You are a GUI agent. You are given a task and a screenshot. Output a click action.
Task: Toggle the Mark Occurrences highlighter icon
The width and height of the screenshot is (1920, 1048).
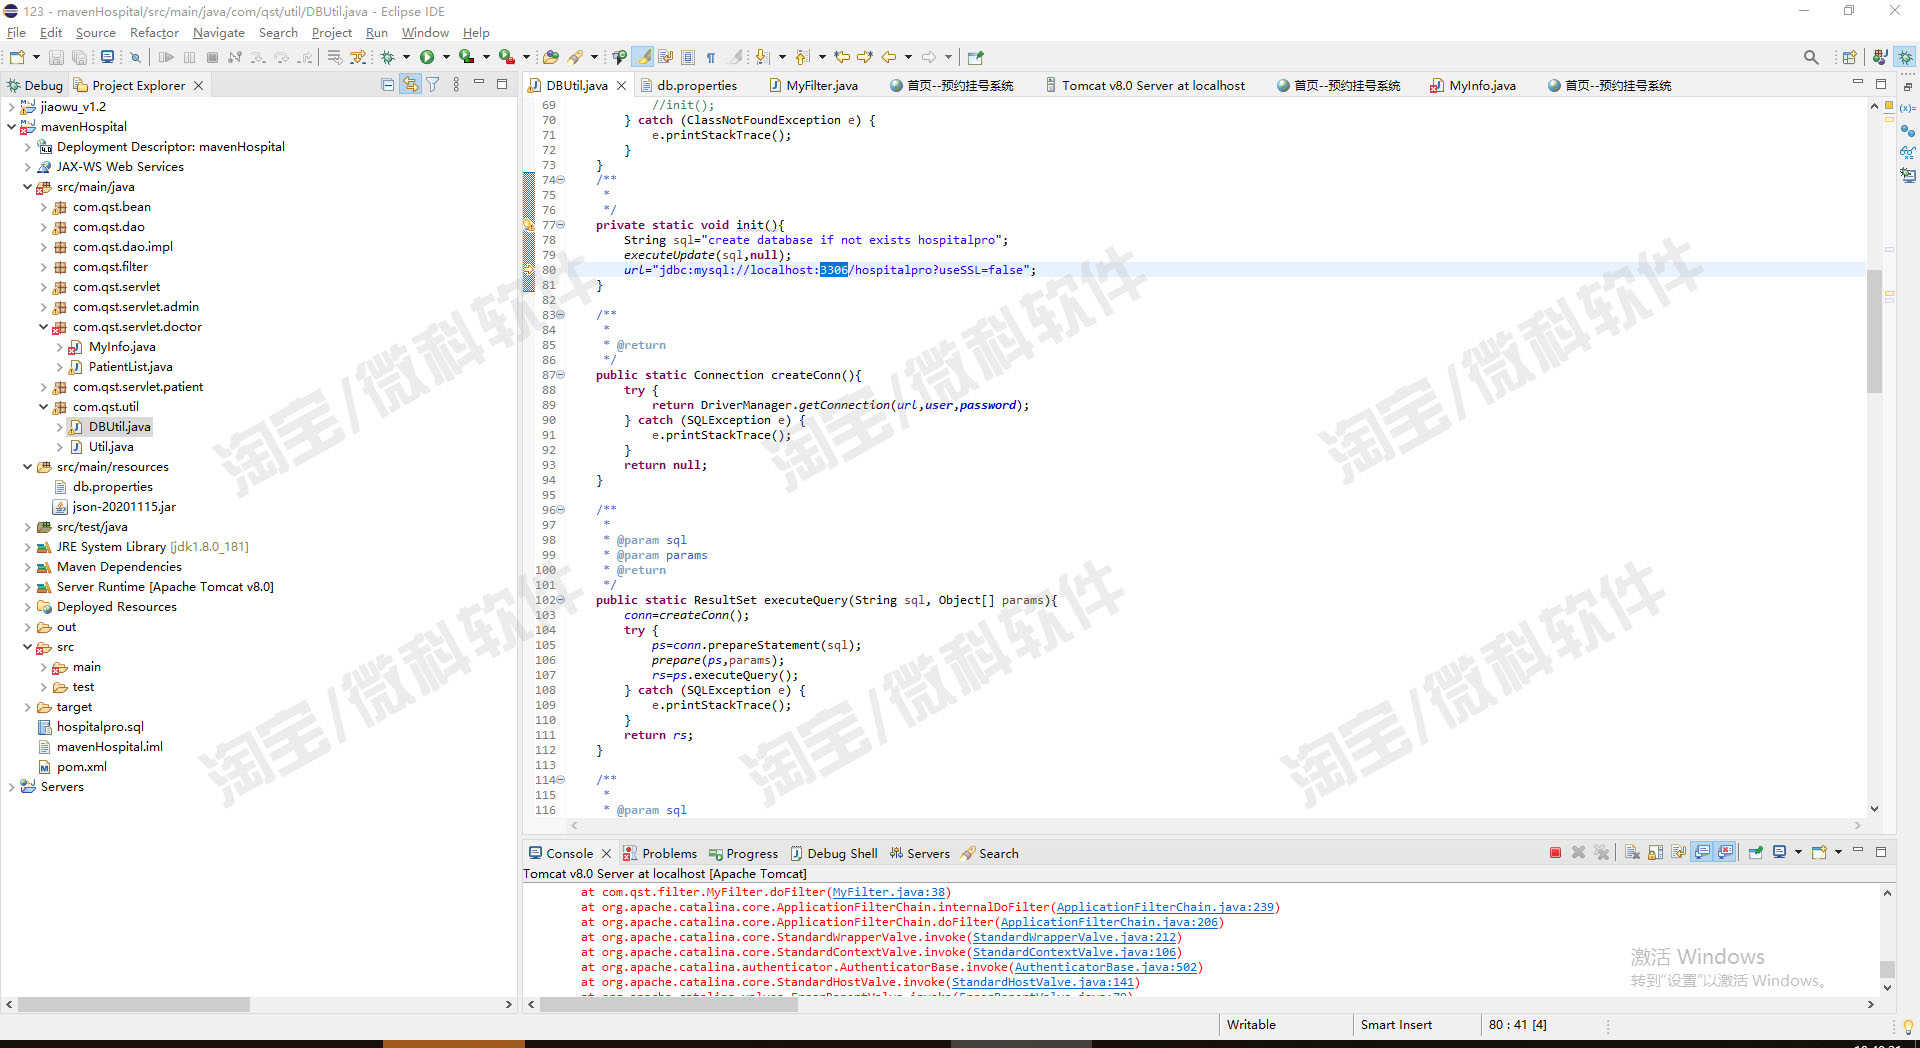tap(642, 57)
